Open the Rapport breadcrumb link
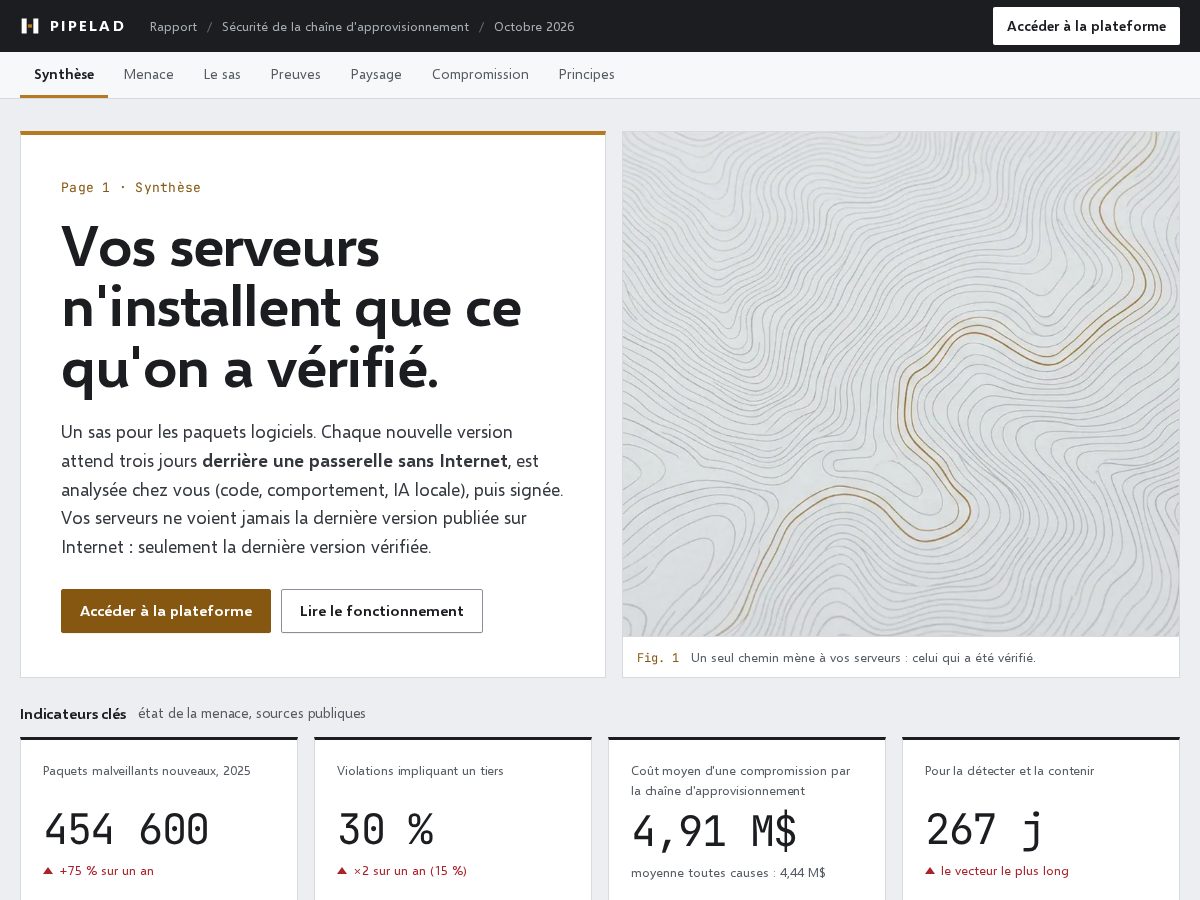This screenshot has height=900, width=1200. (173, 27)
